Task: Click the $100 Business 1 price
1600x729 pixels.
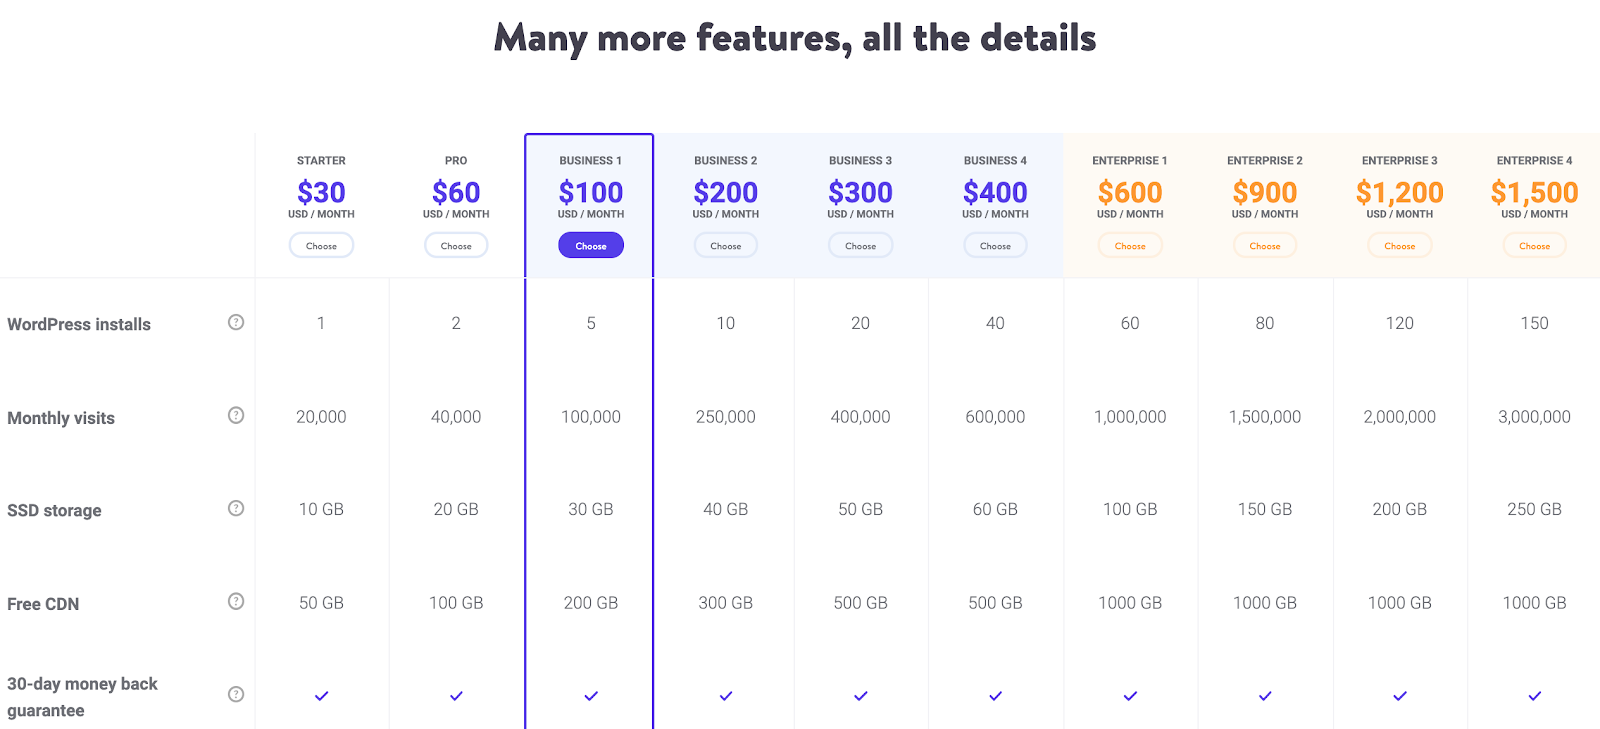Action: click(x=591, y=192)
